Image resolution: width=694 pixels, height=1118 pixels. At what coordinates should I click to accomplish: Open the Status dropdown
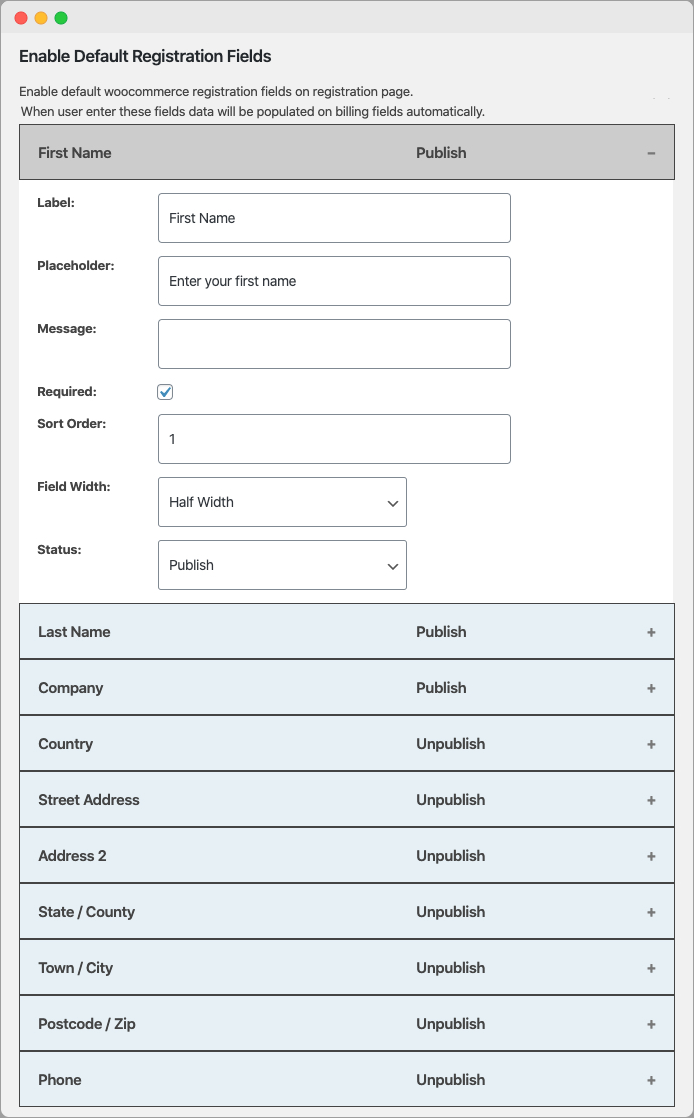tap(282, 565)
